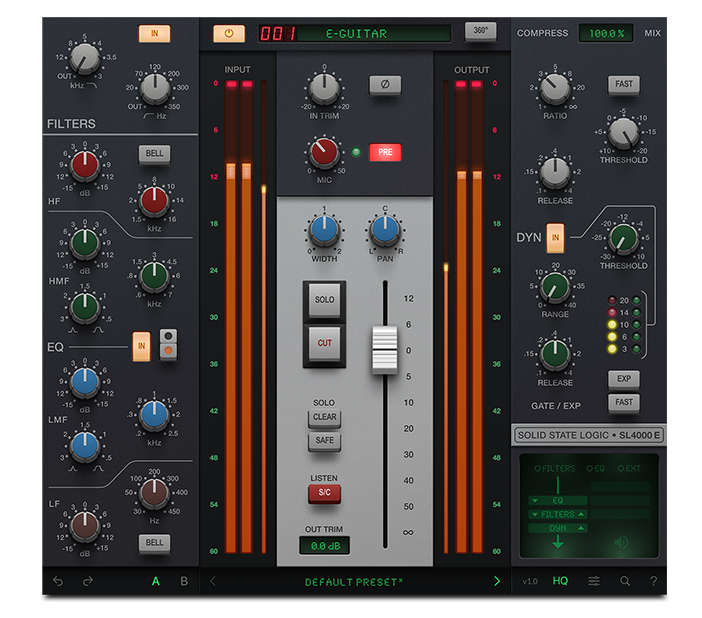The width and height of the screenshot is (702, 618).
Task: Click the LISTEN S/C button
Action: 324,493
